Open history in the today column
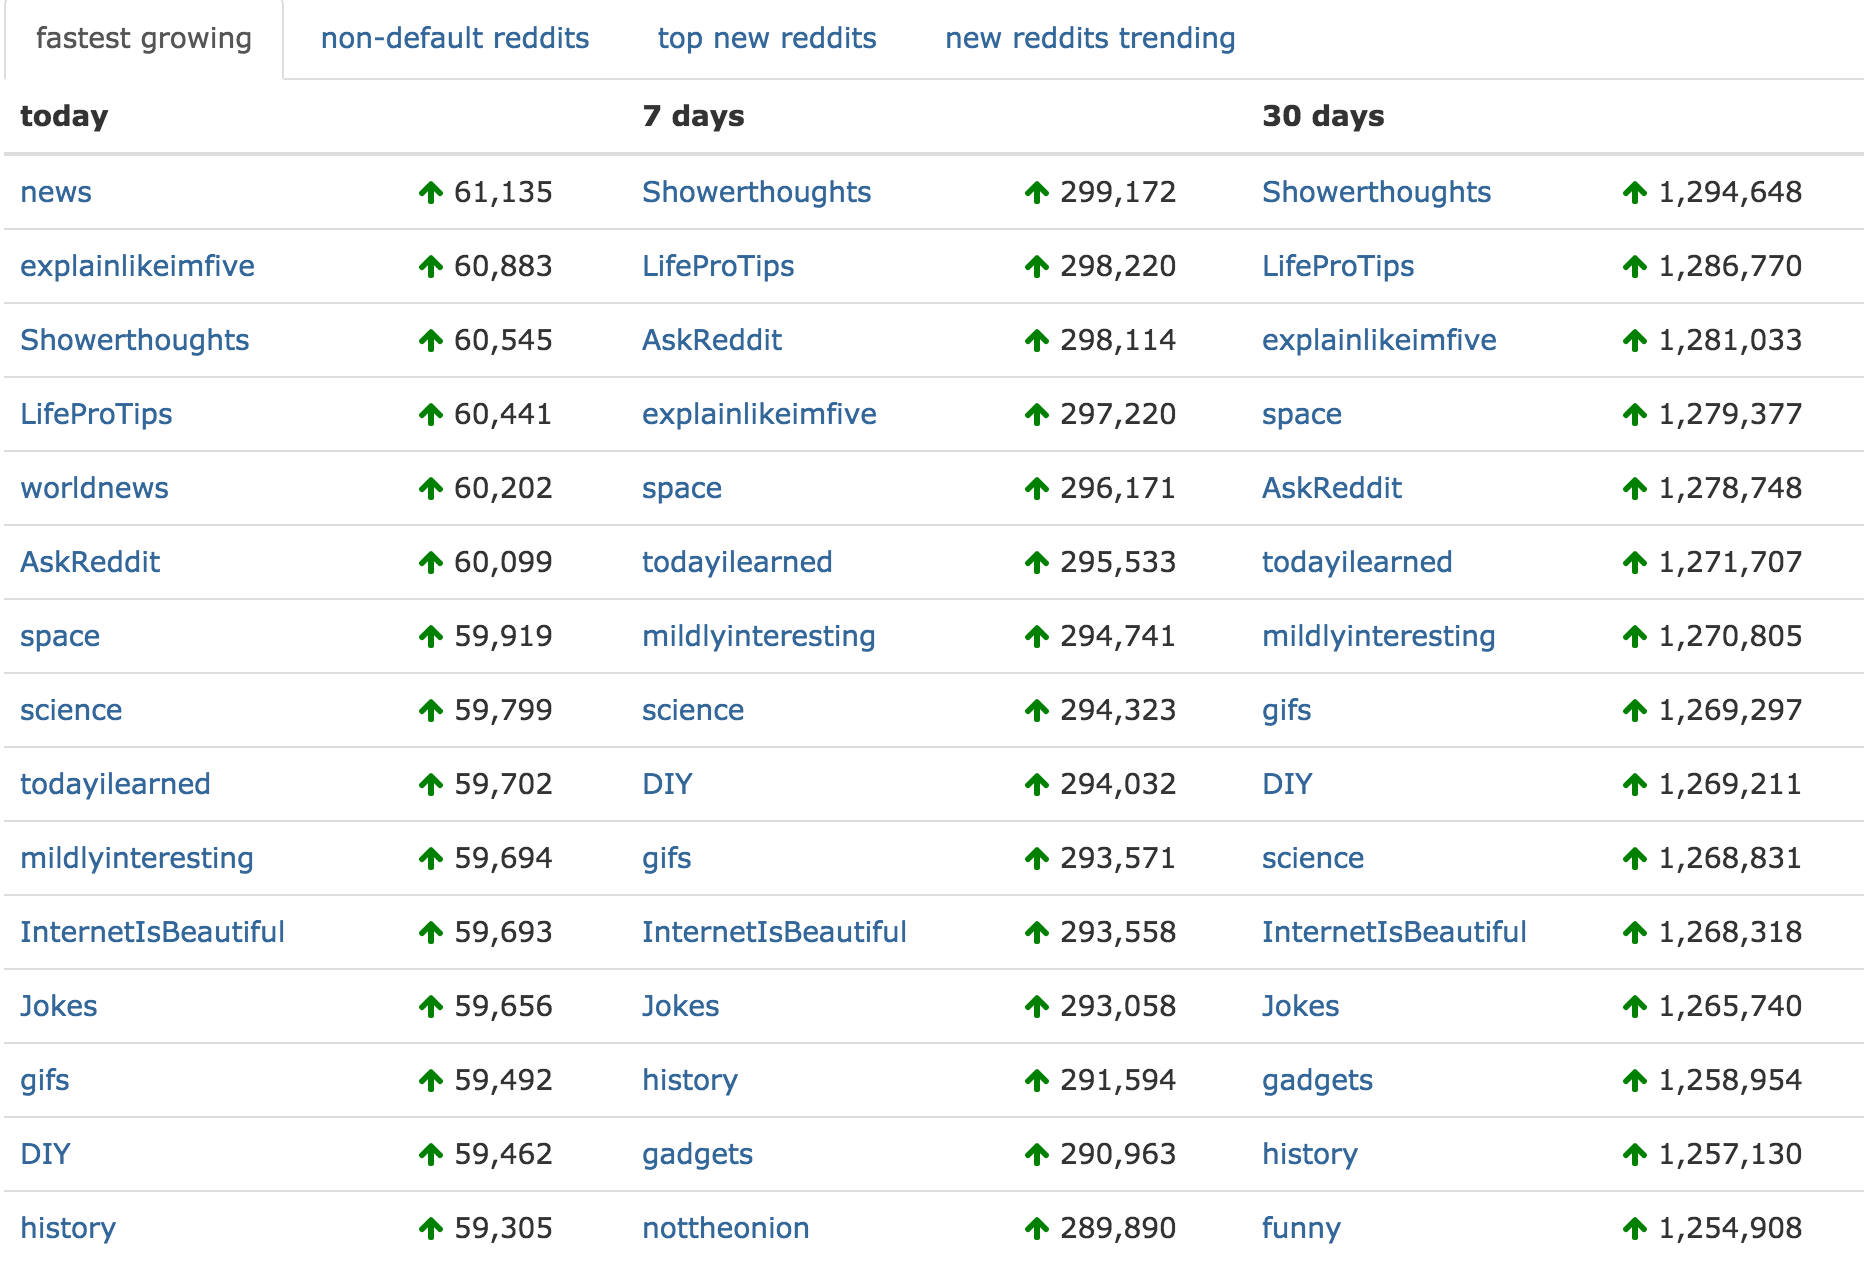This screenshot has width=1874, height=1278. pos(68,1228)
